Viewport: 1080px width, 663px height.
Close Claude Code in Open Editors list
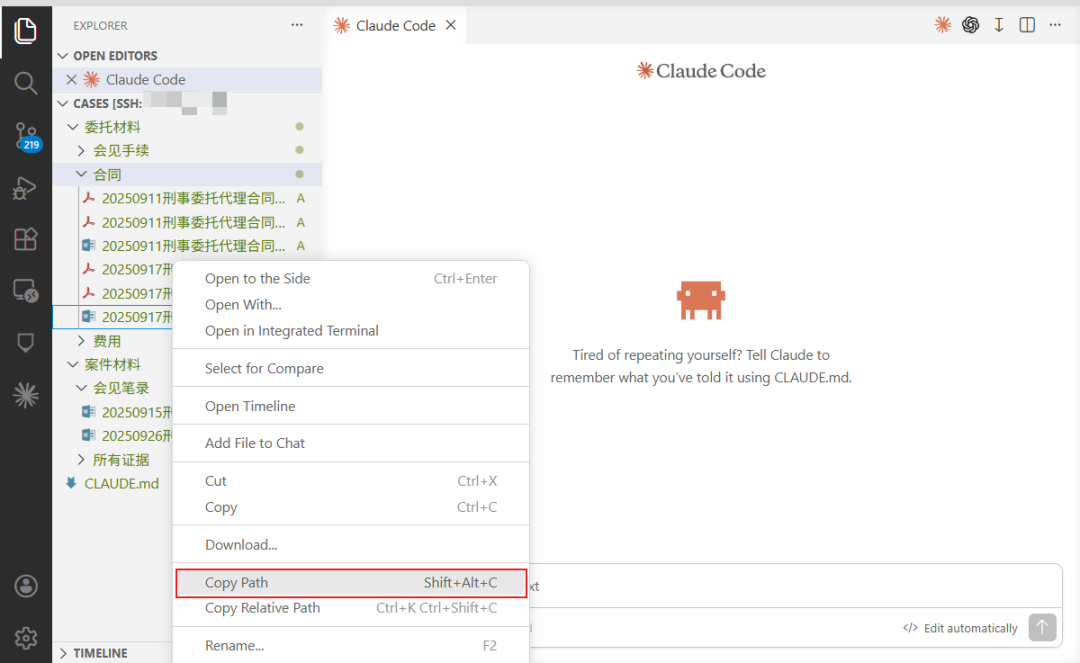click(x=71, y=80)
